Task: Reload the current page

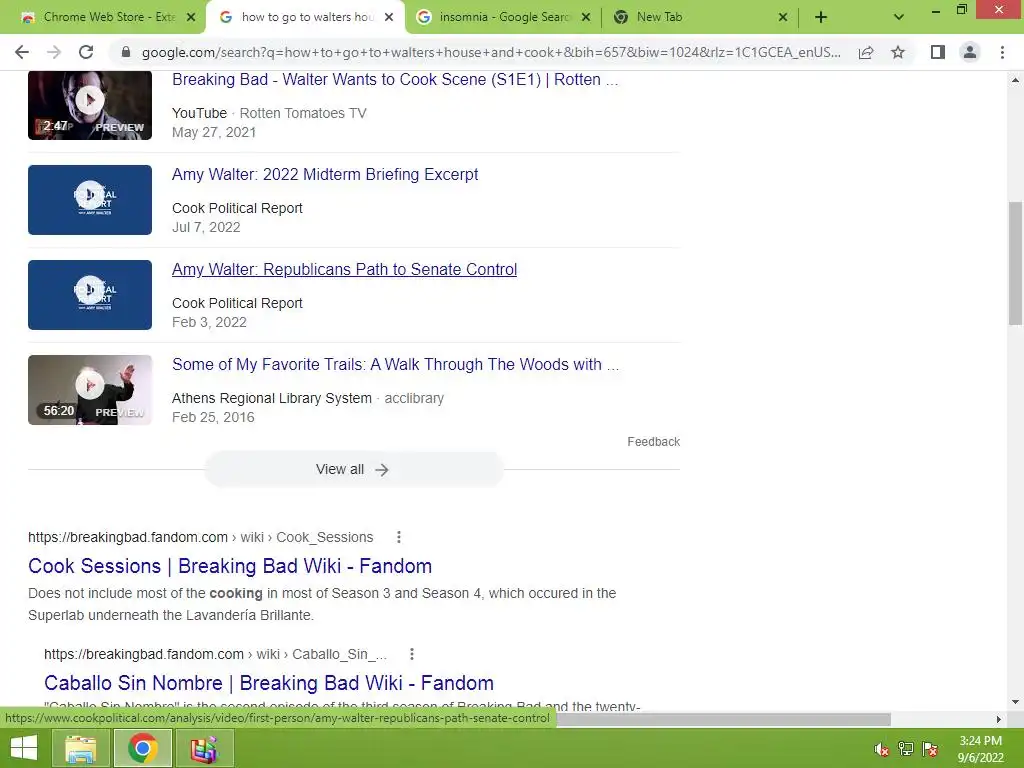Action: click(86, 52)
